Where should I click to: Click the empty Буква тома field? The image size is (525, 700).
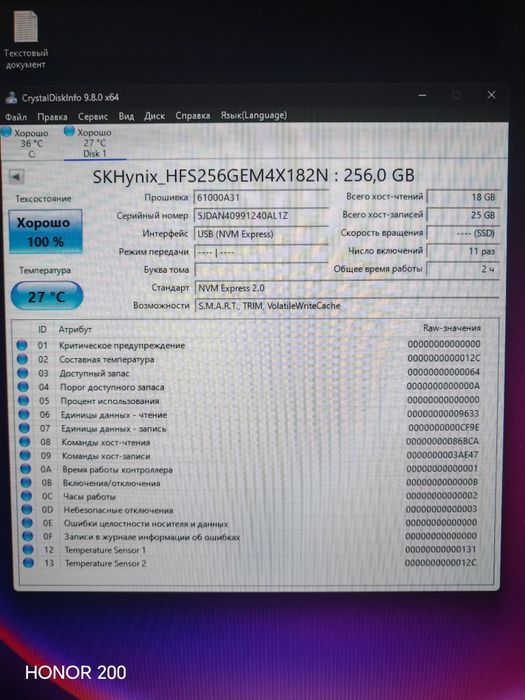coord(261,270)
